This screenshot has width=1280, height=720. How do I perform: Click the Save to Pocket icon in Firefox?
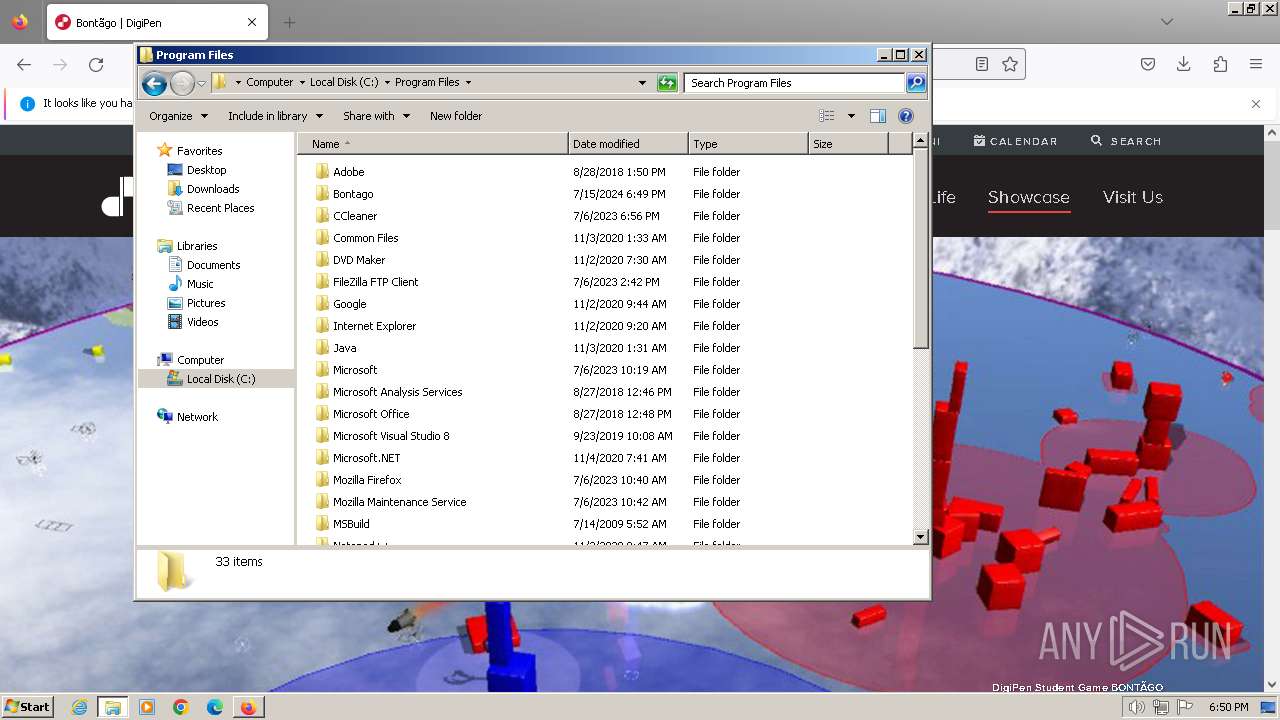[x=1148, y=64]
